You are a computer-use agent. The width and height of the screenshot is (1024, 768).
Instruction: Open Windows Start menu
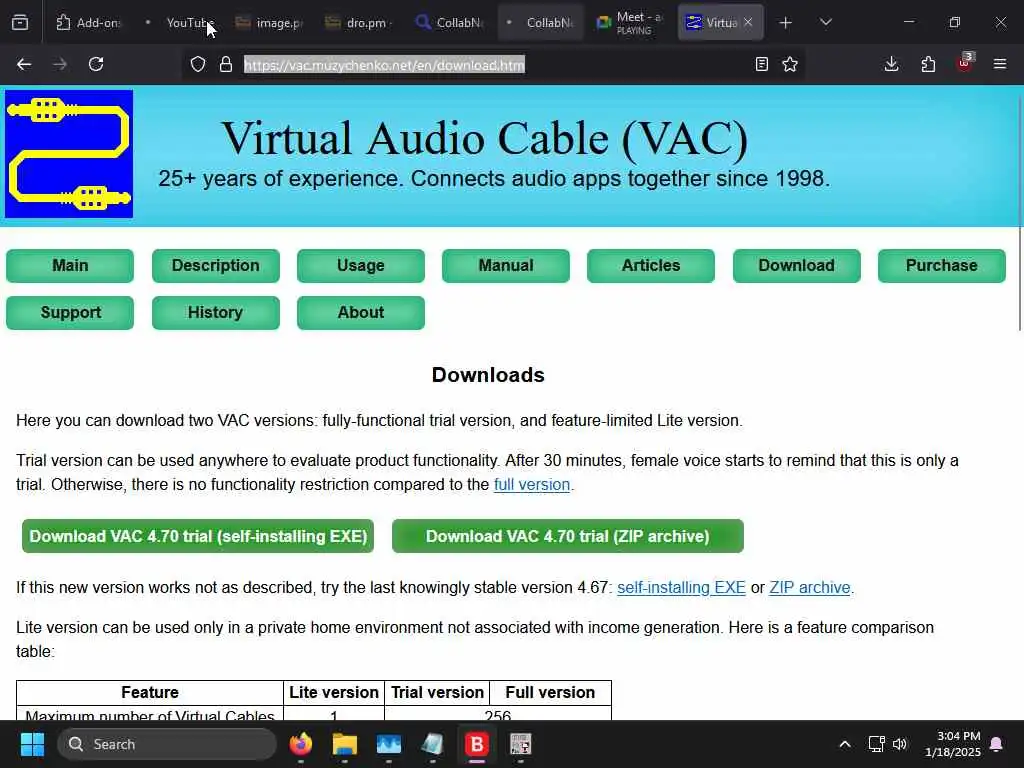32,744
